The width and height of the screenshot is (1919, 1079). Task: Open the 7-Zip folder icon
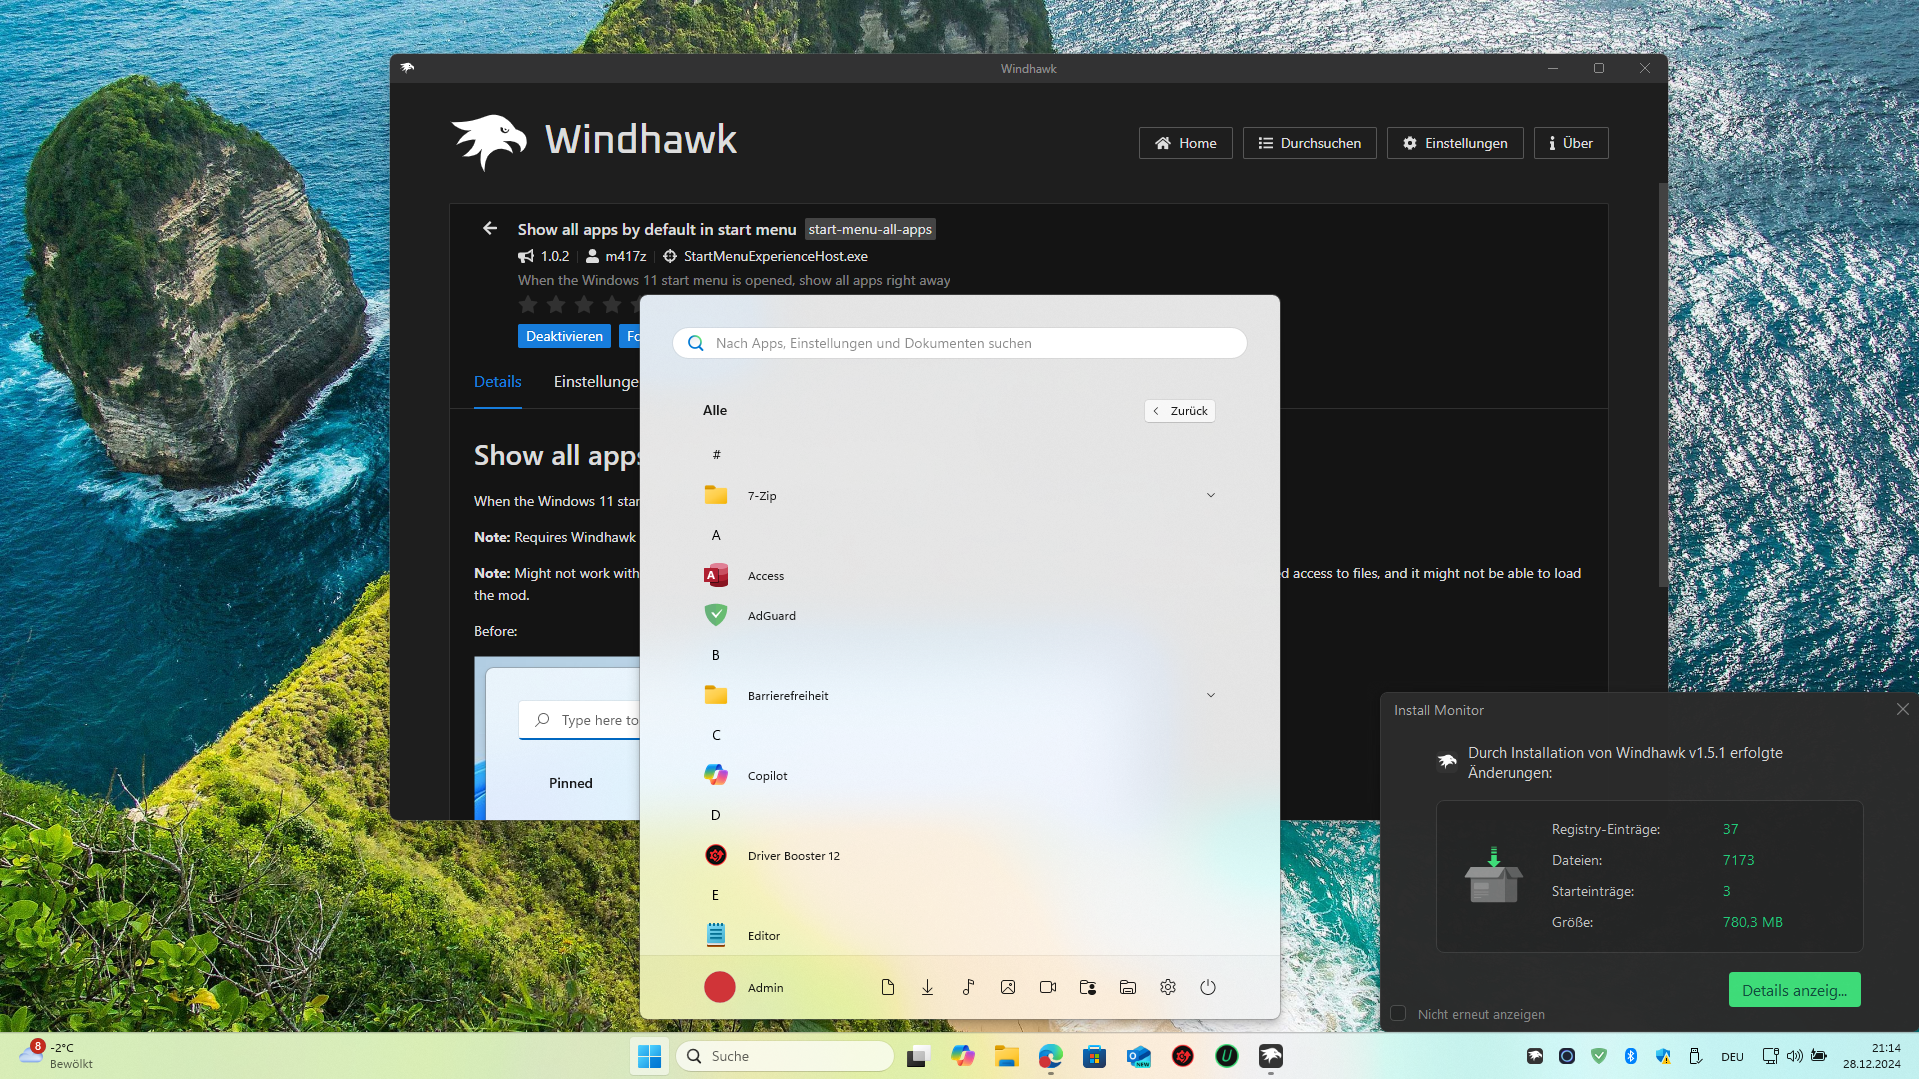pyautogui.click(x=716, y=495)
